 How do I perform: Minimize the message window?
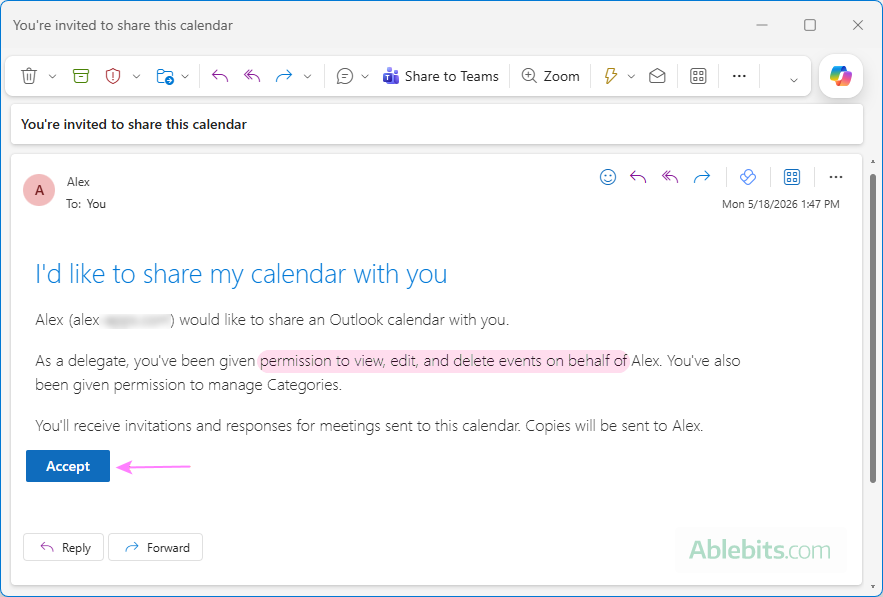point(762,25)
